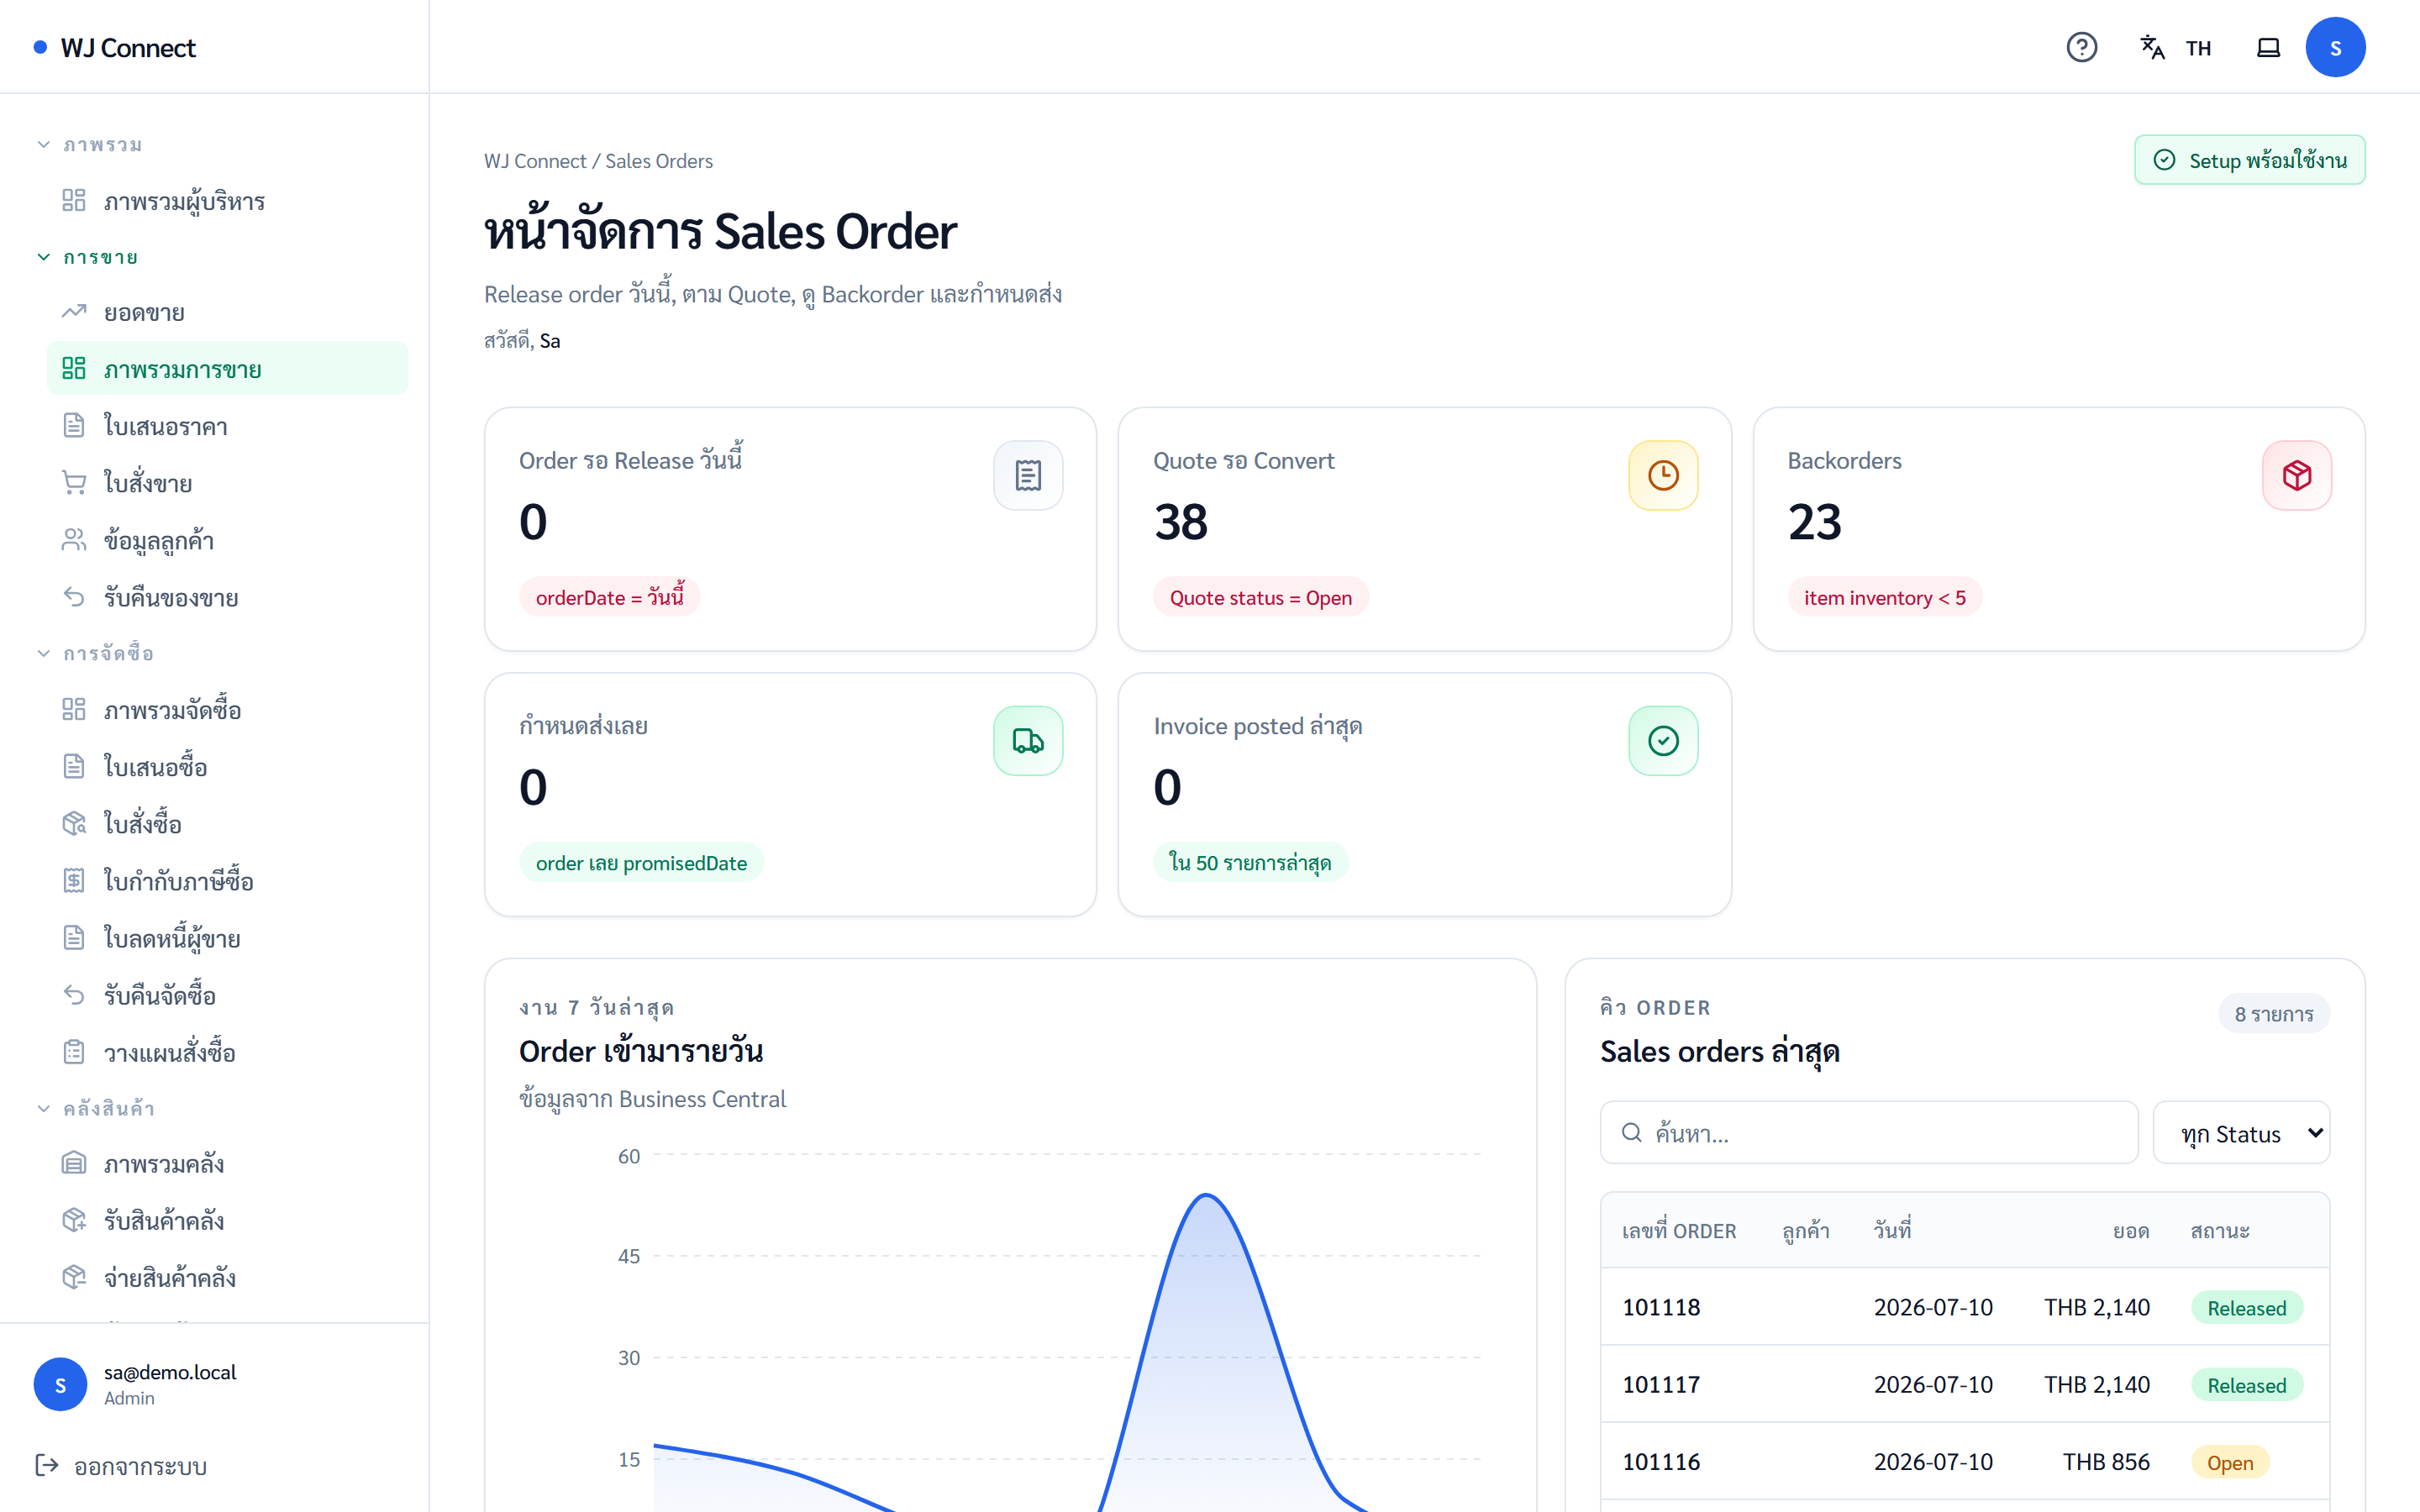
Task: Open ใบเสนอซื้อ sidebar page
Action: coord(227,767)
